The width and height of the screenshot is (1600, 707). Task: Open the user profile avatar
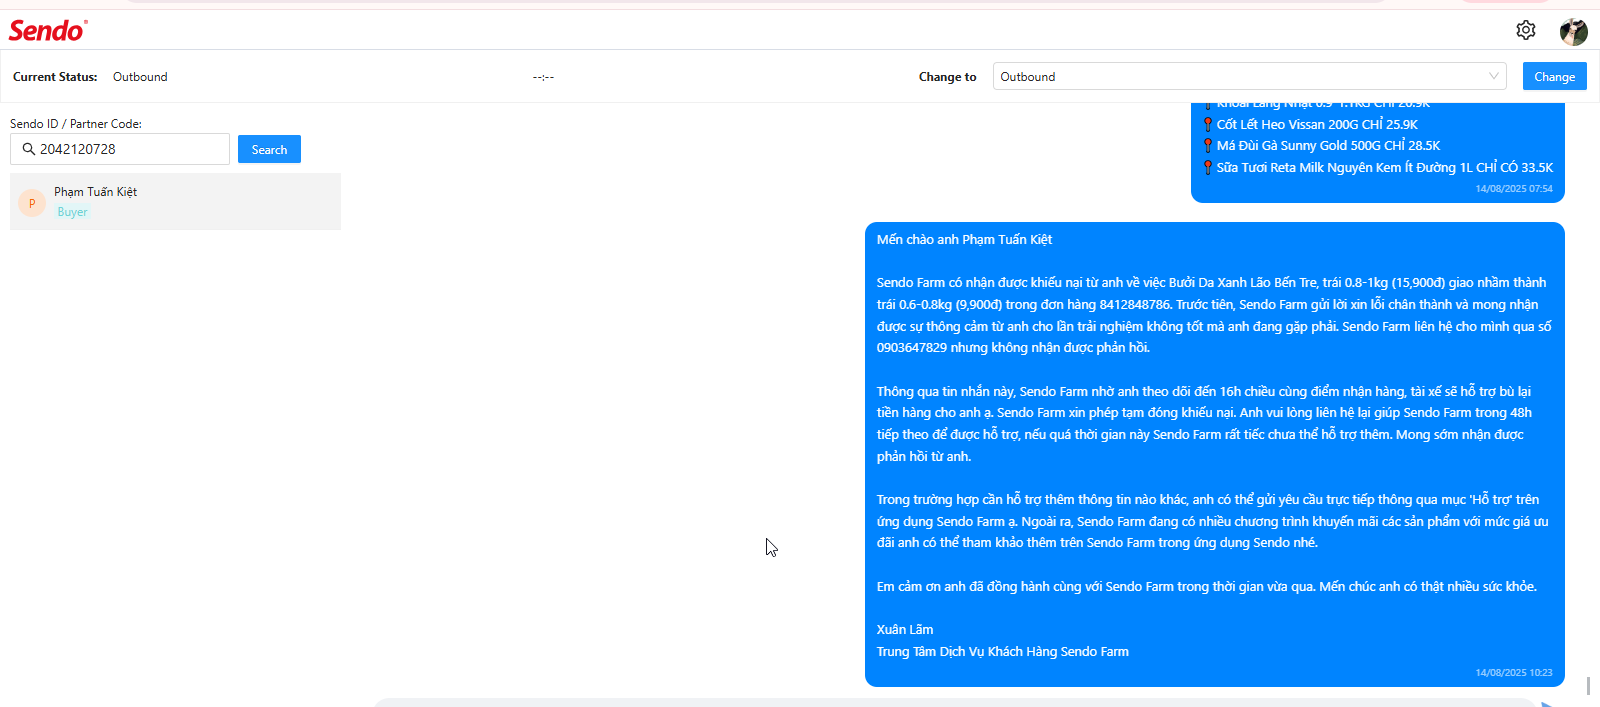click(1574, 31)
